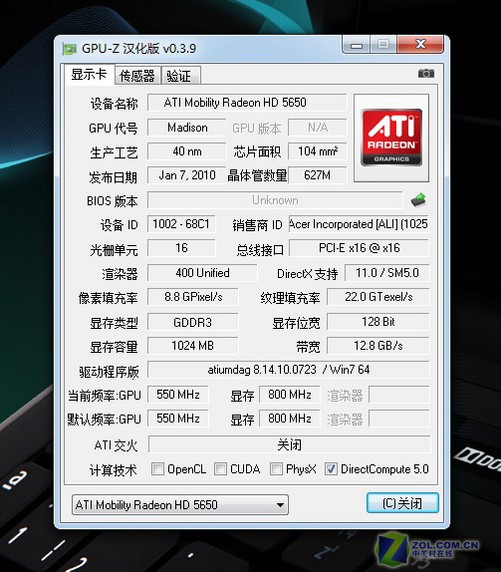Click the 总线接口 field PCI-E x16 @ x16

[359, 248]
